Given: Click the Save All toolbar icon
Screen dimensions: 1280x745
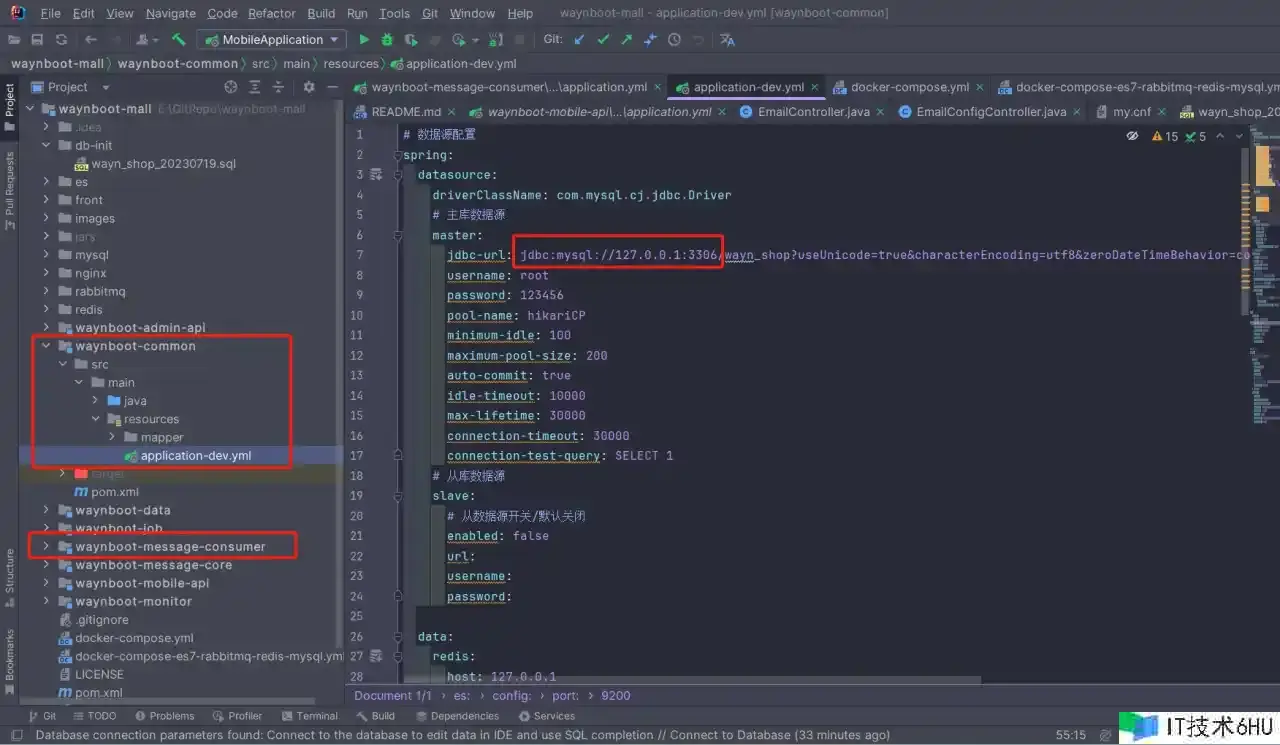Looking at the screenshot, I should [x=37, y=40].
